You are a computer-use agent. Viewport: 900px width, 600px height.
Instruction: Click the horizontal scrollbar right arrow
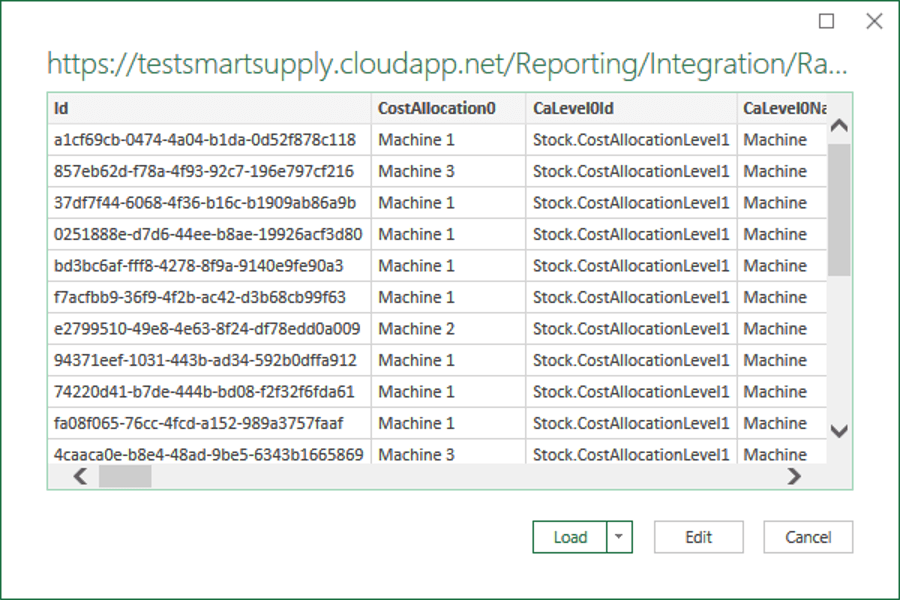794,477
